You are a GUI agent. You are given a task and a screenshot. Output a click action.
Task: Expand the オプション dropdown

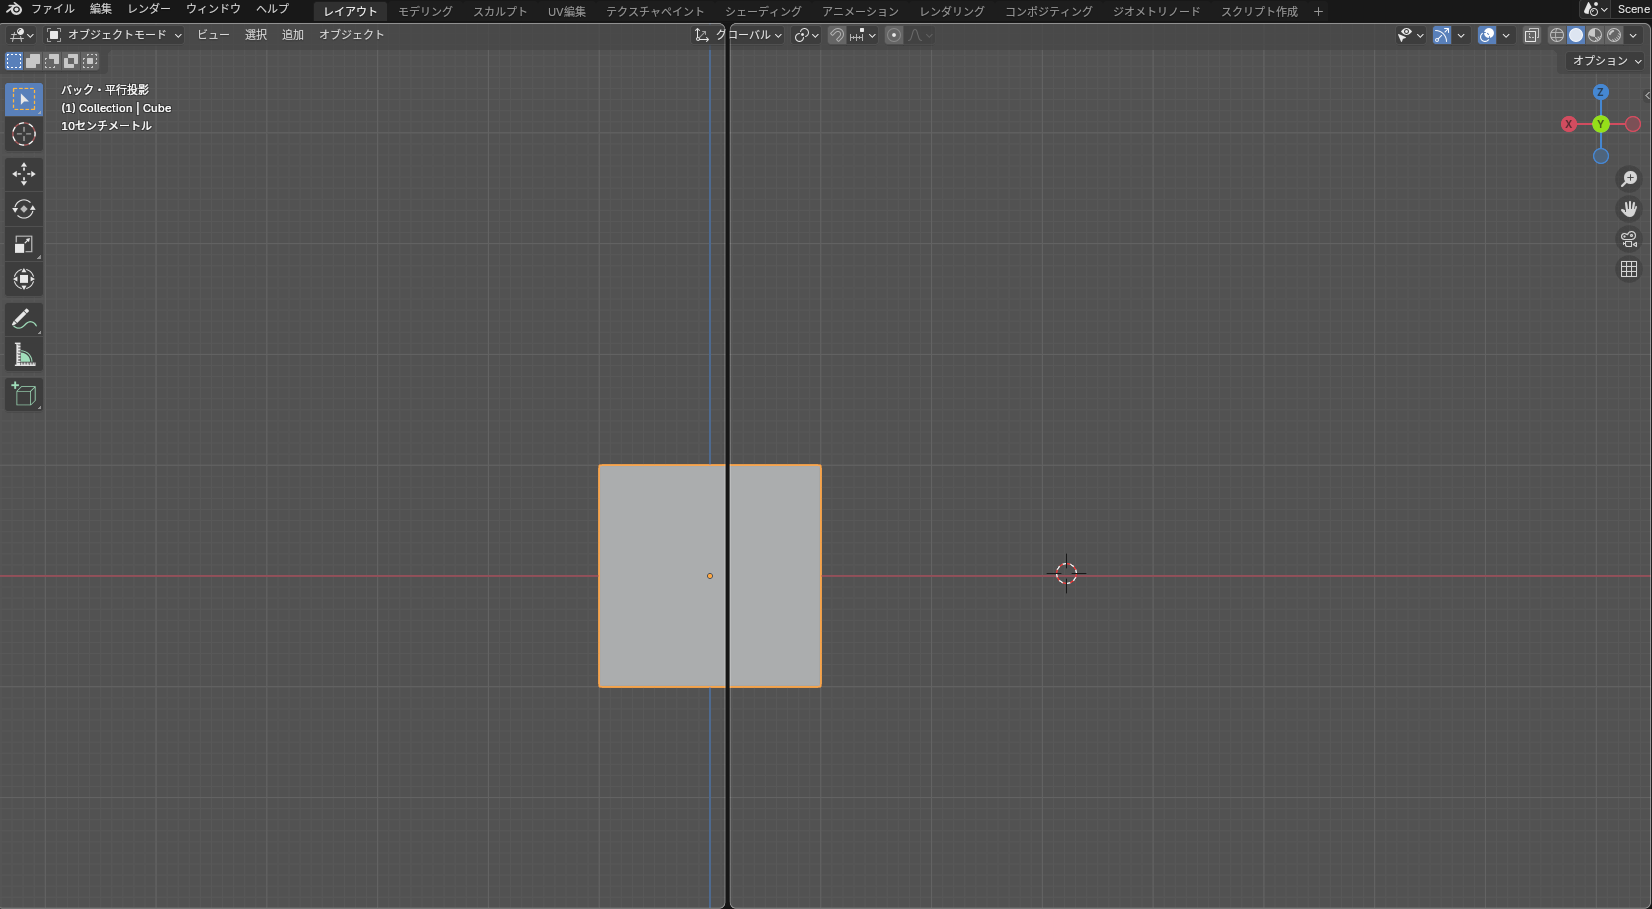1607,61
